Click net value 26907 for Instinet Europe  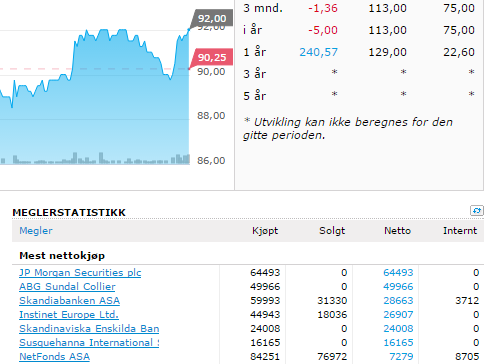[398, 315]
